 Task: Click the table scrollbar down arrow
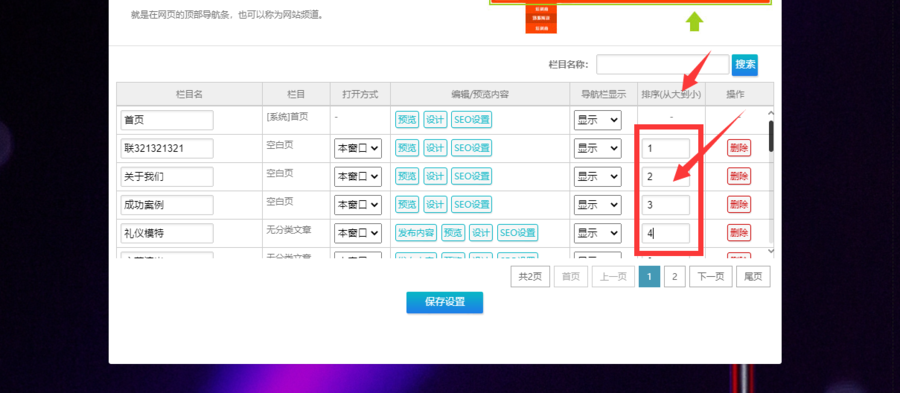point(771,251)
